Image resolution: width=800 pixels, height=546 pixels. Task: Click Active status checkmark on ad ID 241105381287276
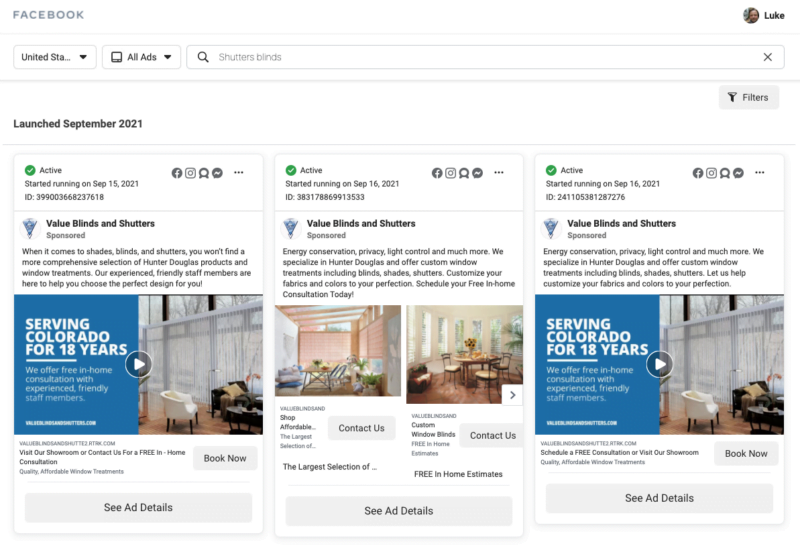point(551,170)
